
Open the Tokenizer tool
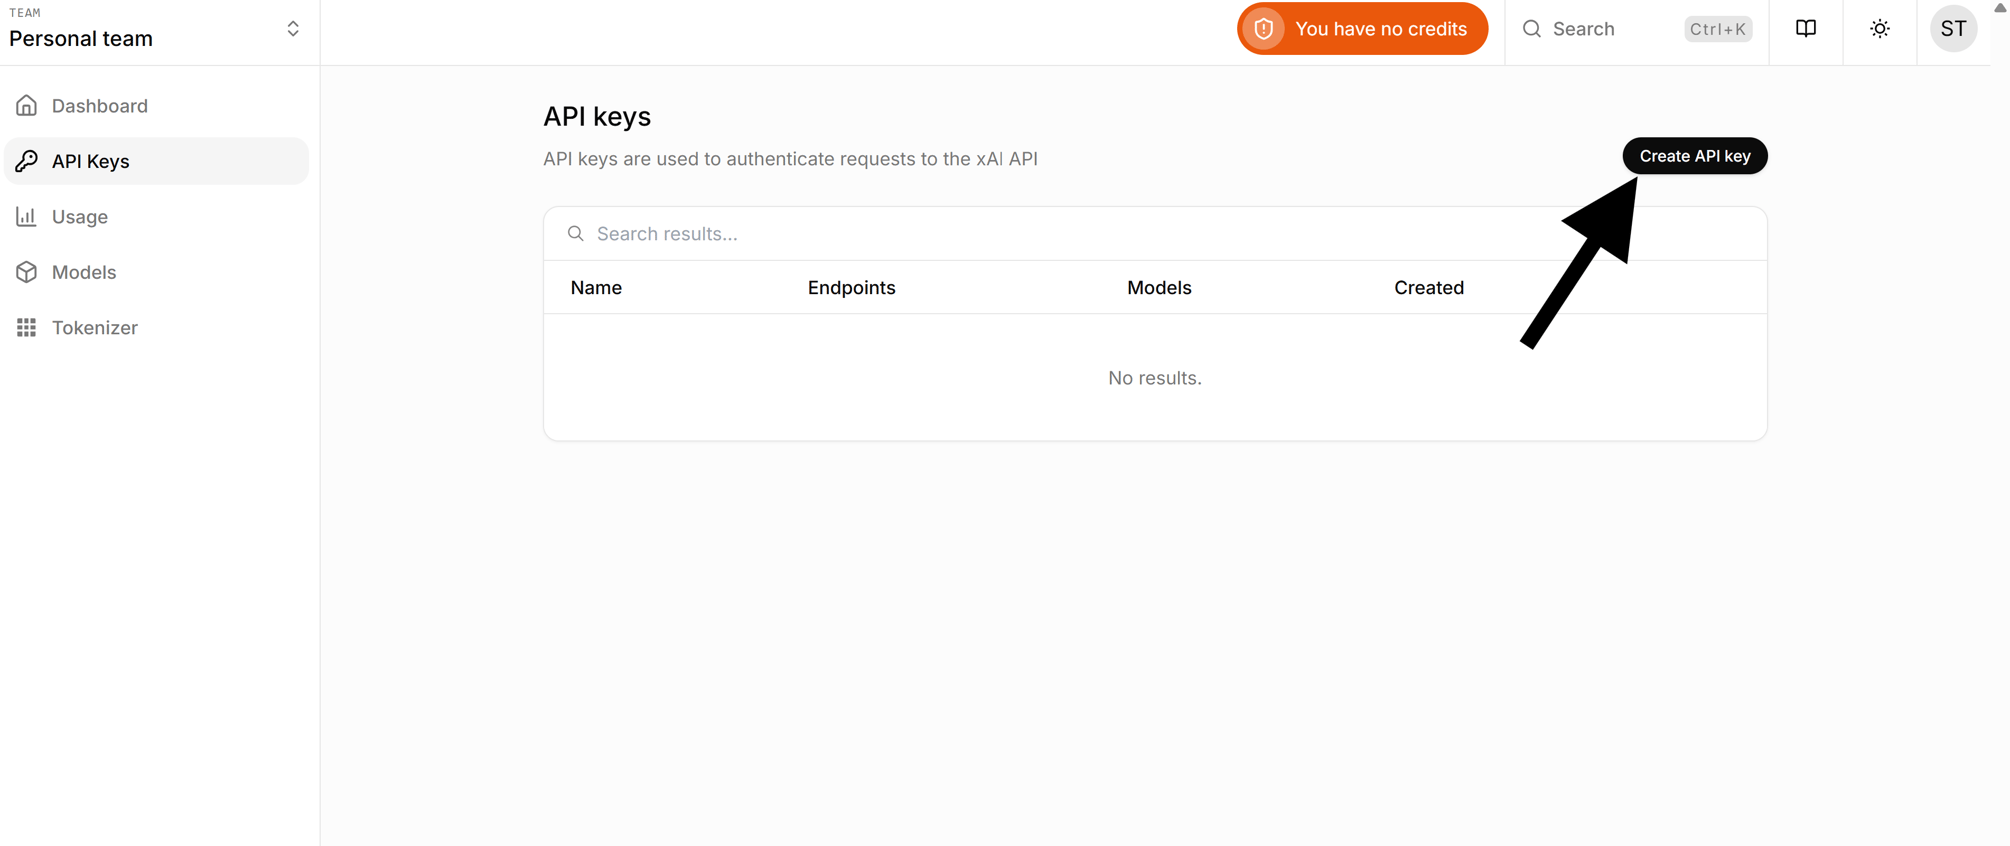pos(157,328)
